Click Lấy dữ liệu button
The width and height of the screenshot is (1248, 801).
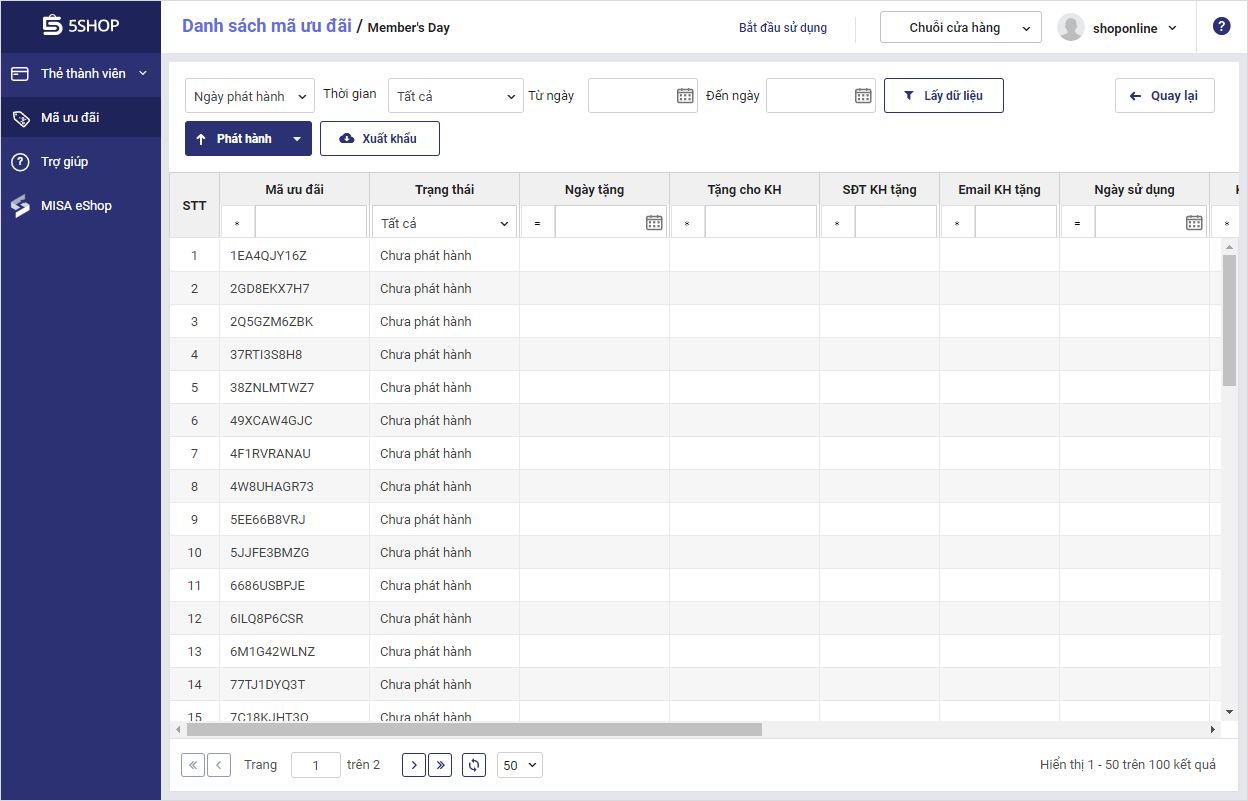944,95
